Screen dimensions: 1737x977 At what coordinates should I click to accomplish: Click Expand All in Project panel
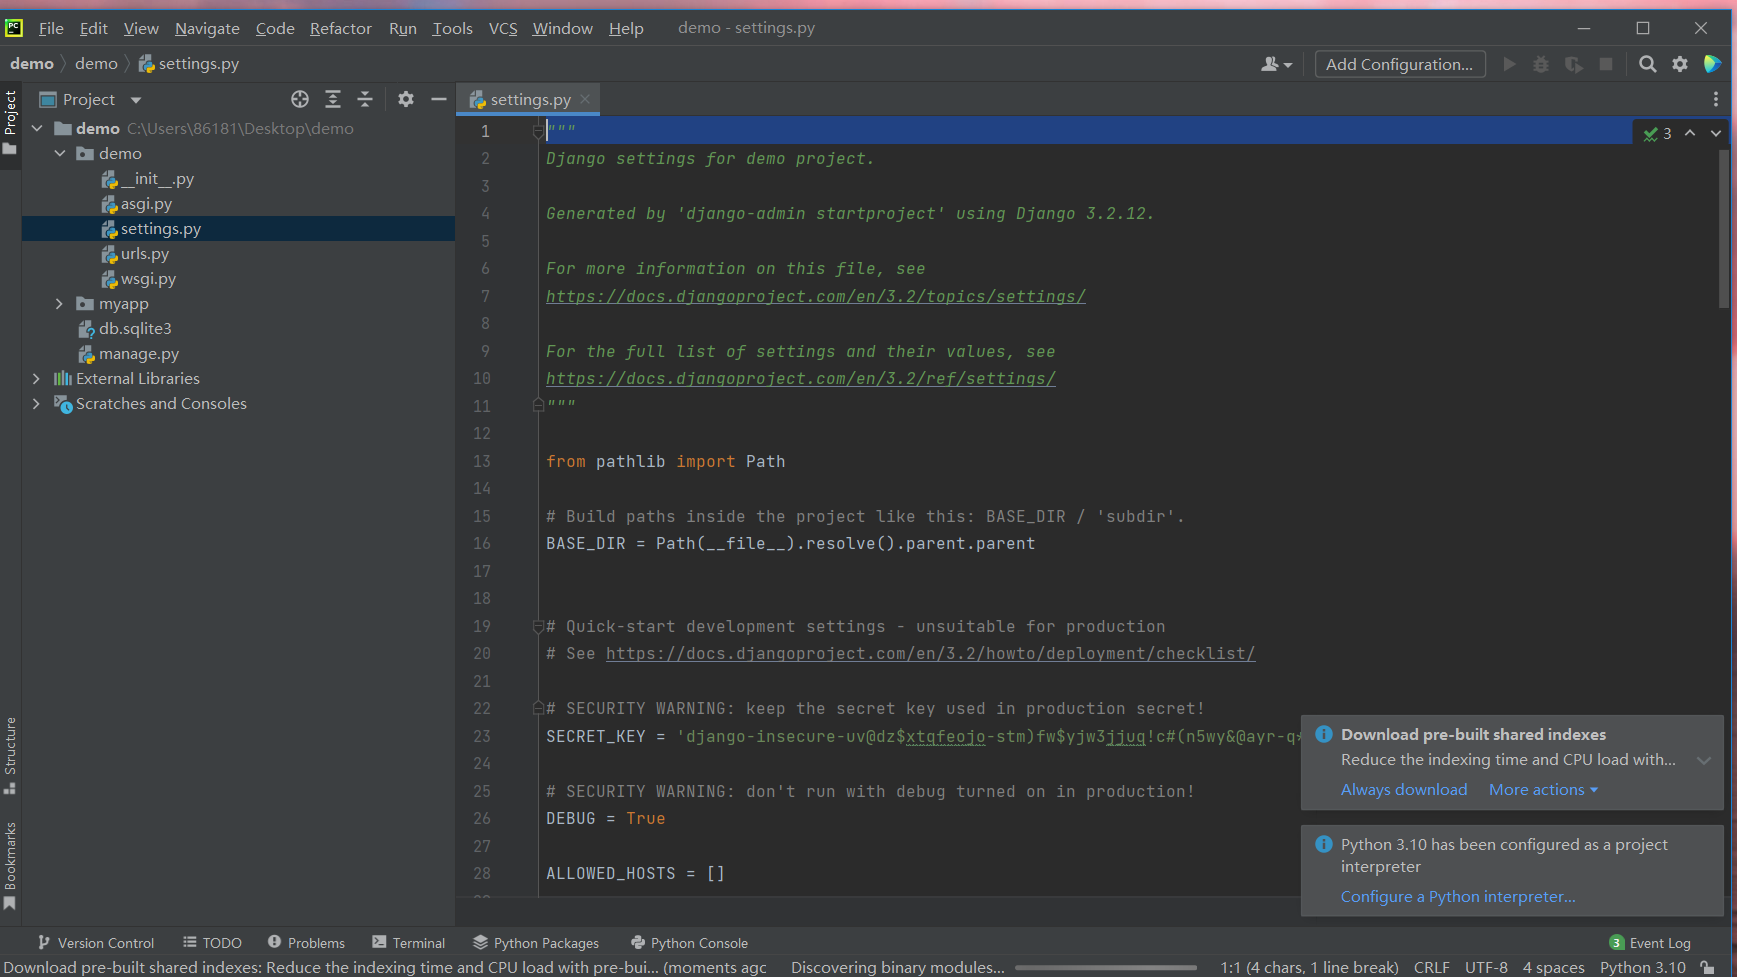[333, 99]
